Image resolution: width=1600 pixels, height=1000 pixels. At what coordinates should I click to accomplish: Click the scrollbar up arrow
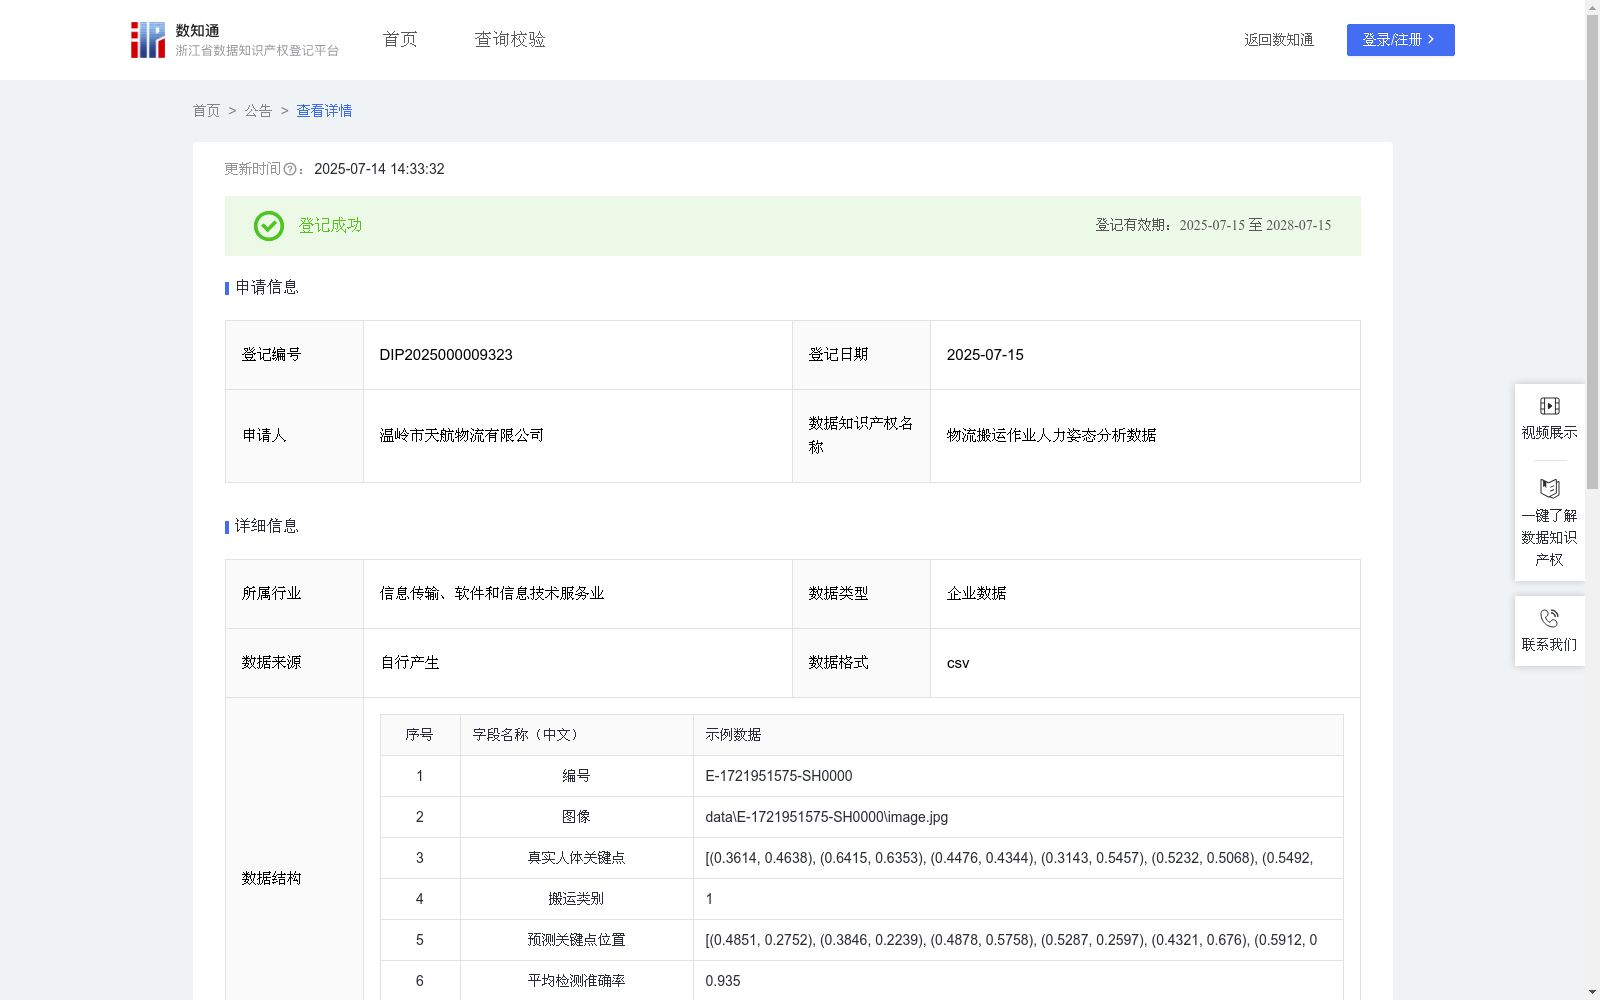click(x=1592, y=7)
